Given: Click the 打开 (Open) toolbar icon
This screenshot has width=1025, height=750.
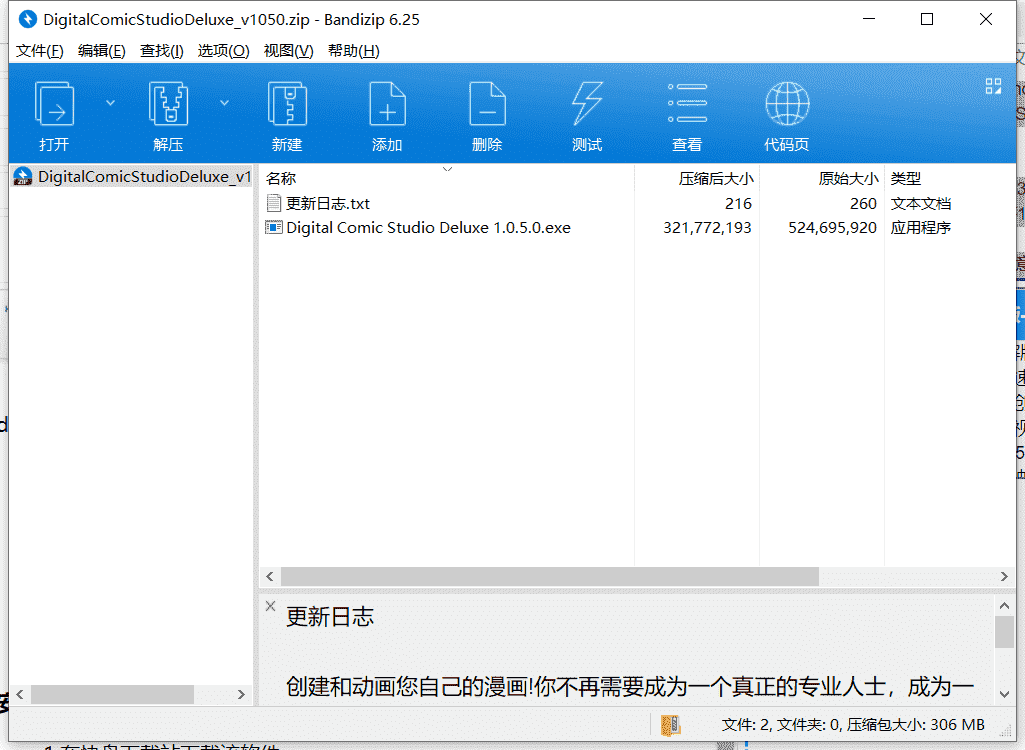Looking at the screenshot, I should [x=54, y=115].
